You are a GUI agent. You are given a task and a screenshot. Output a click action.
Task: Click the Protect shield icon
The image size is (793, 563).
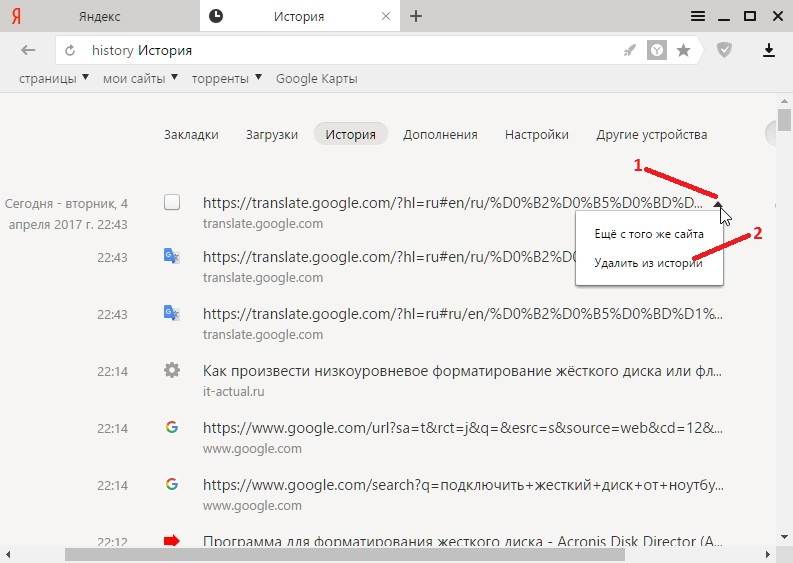tap(725, 50)
